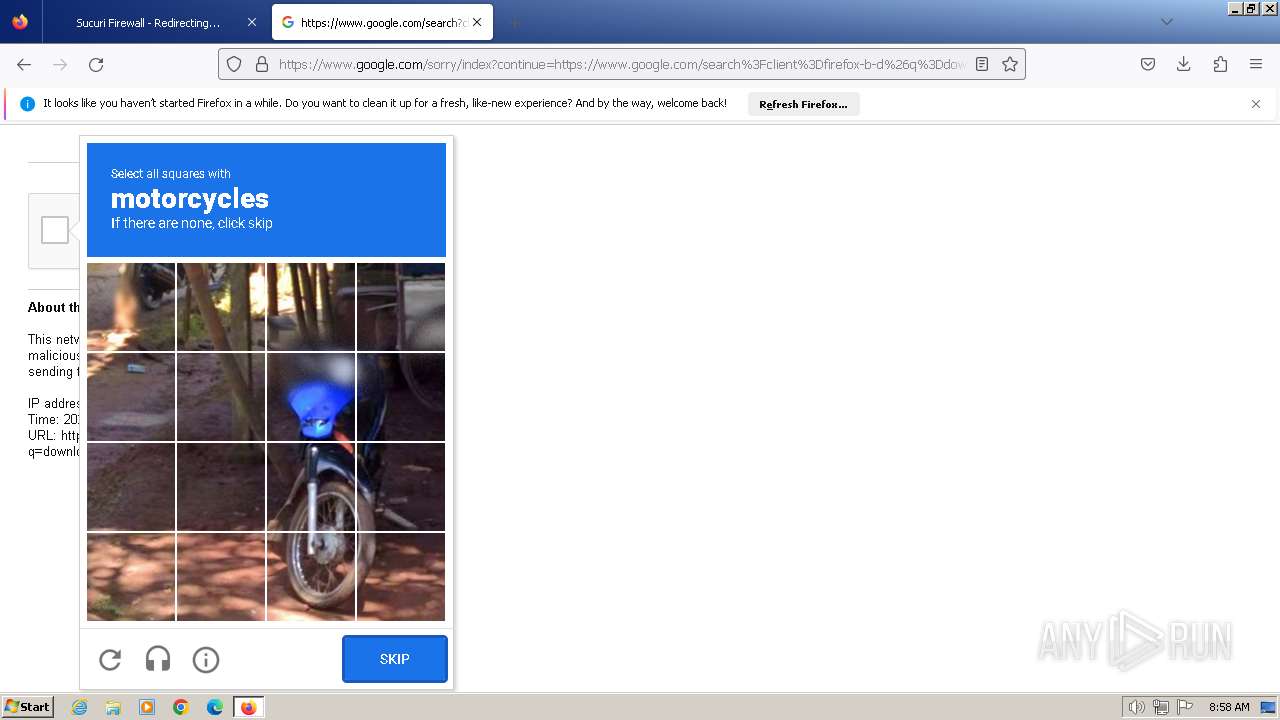Open the system tray volume icon
Image resolution: width=1280 pixels, height=720 pixels.
(x=1136, y=707)
